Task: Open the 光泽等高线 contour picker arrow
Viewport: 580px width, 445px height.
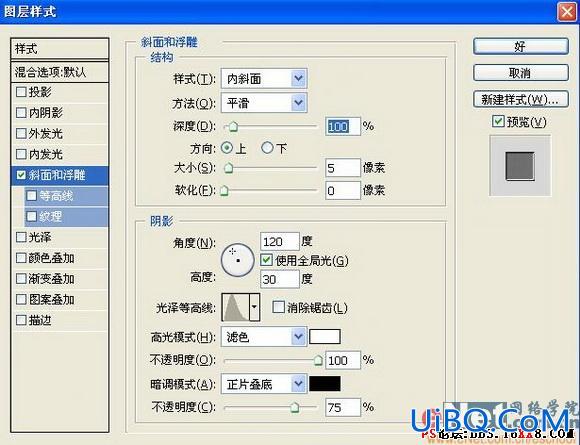Action: click(254, 307)
